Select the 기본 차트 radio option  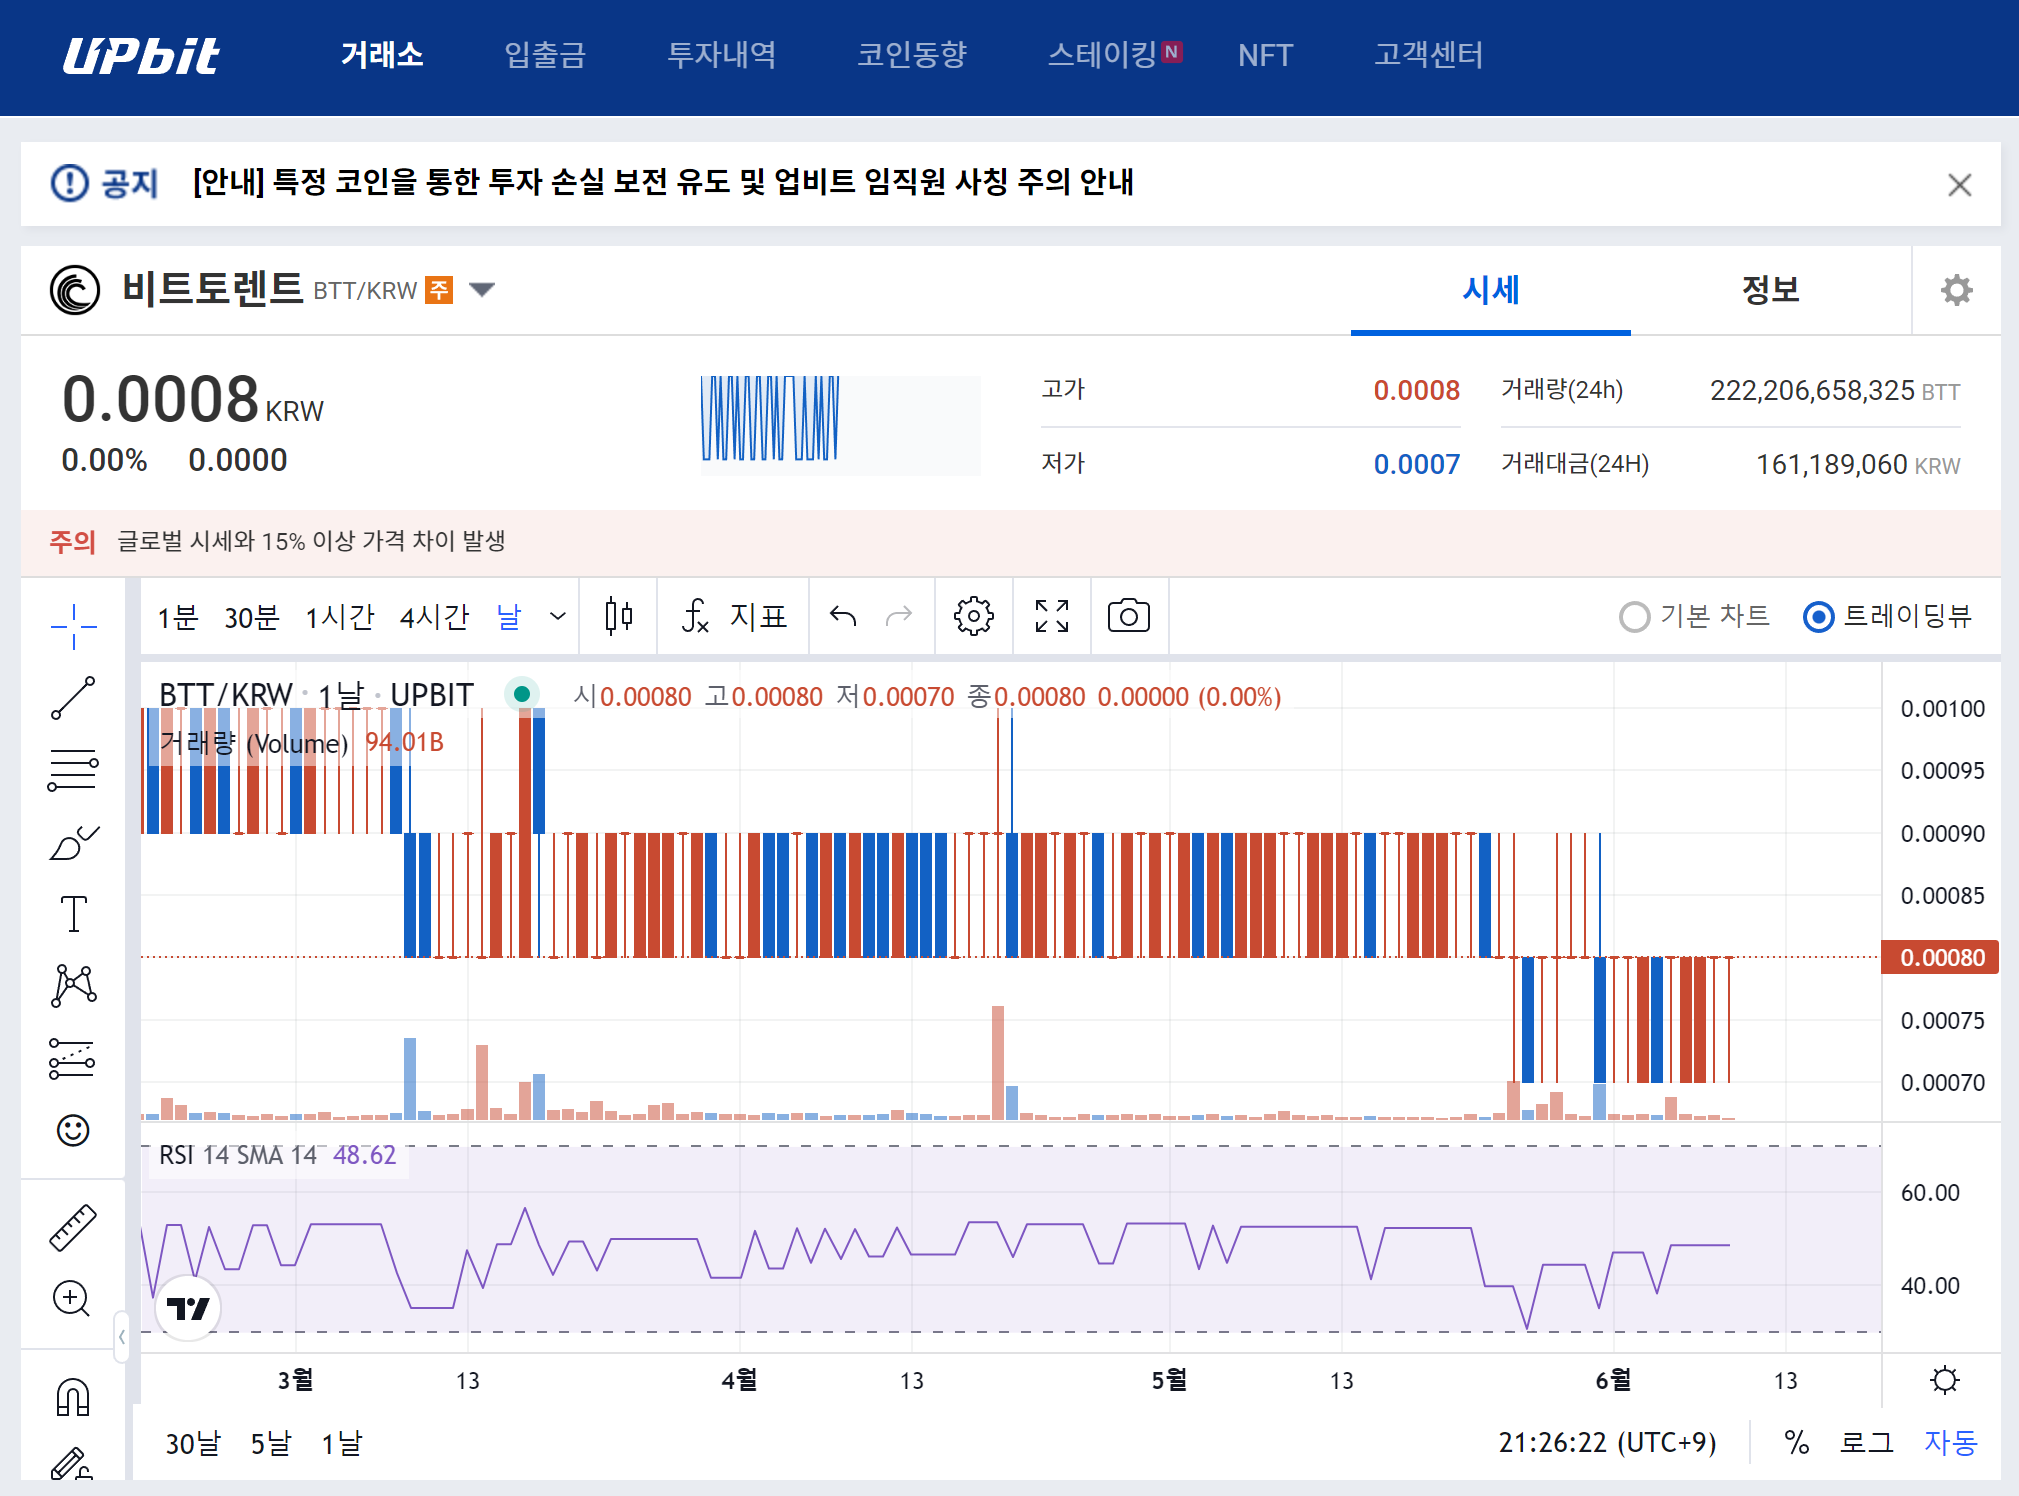pyautogui.click(x=1634, y=617)
